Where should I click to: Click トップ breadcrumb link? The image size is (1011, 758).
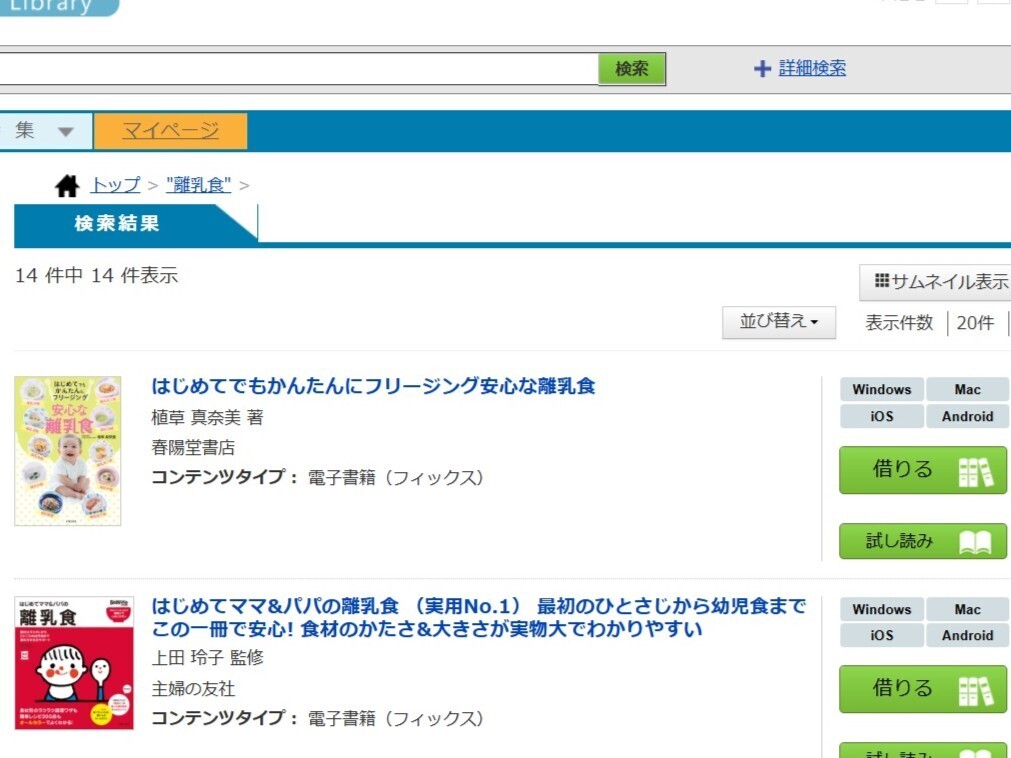(x=115, y=185)
